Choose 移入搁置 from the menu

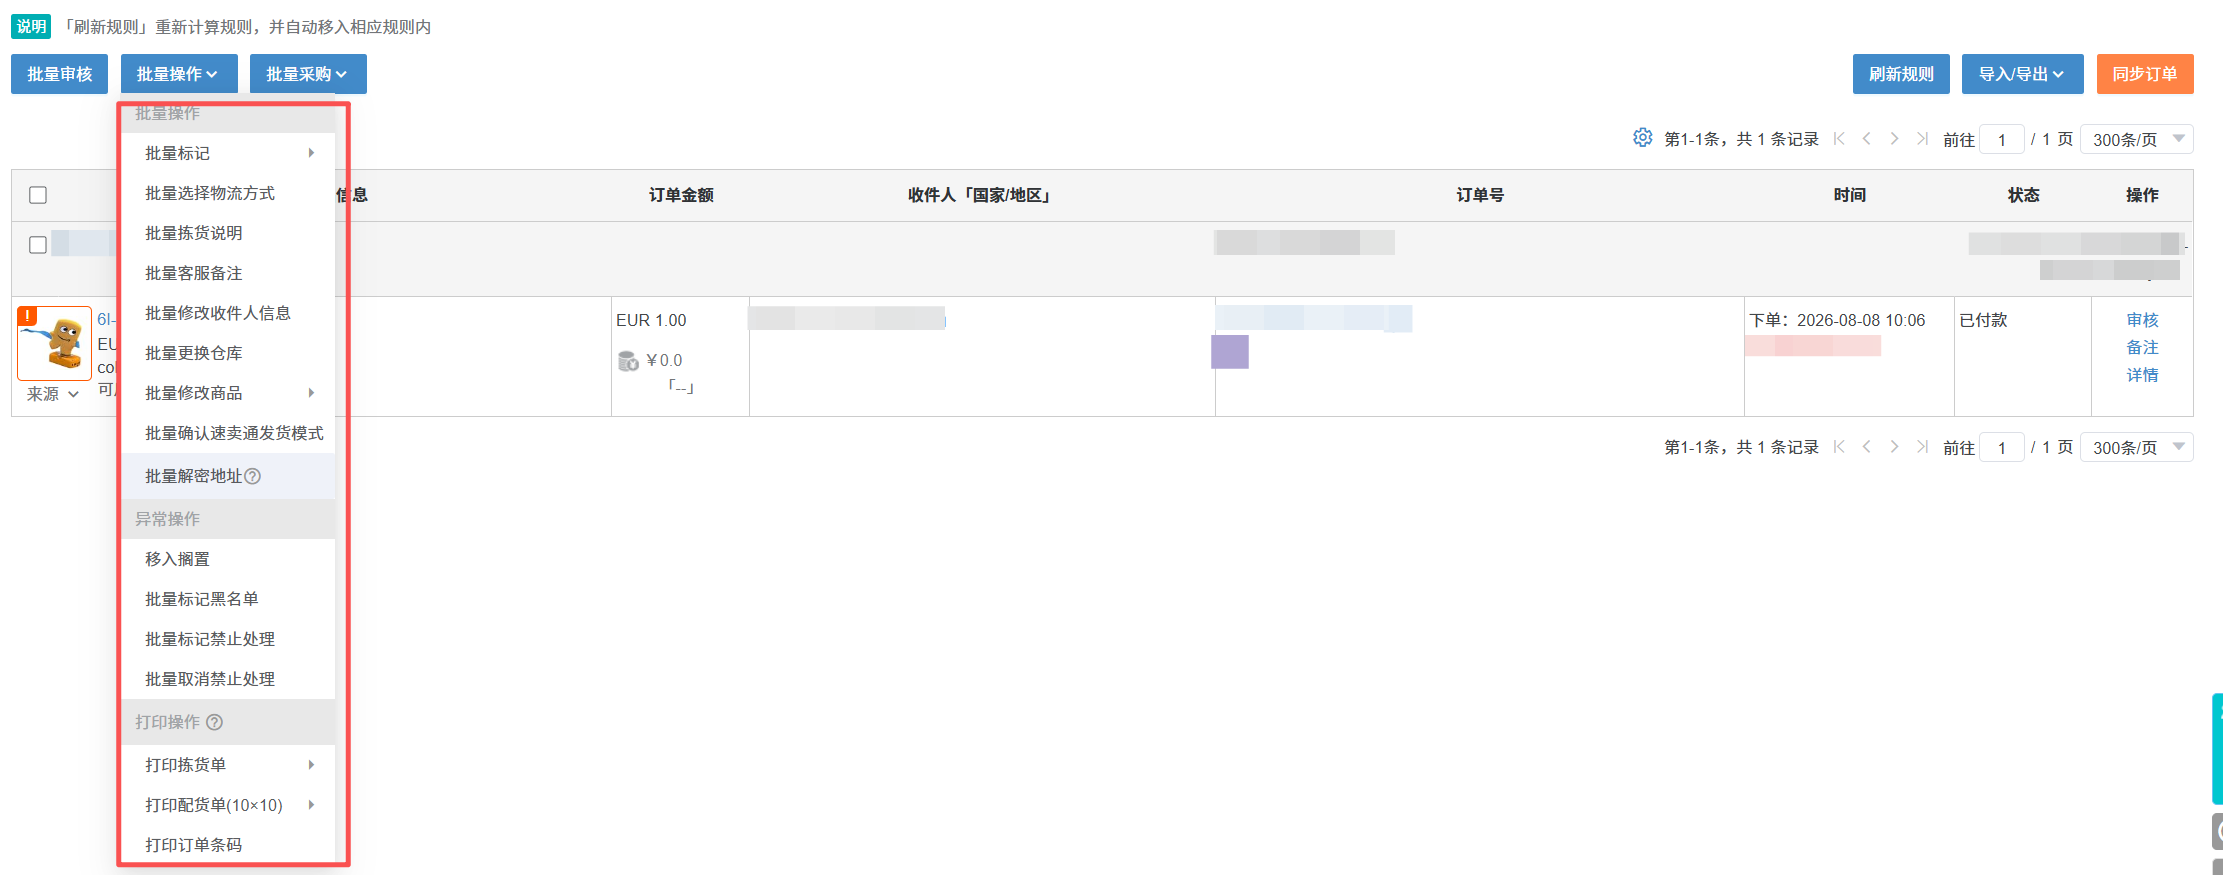tap(228, 559)
